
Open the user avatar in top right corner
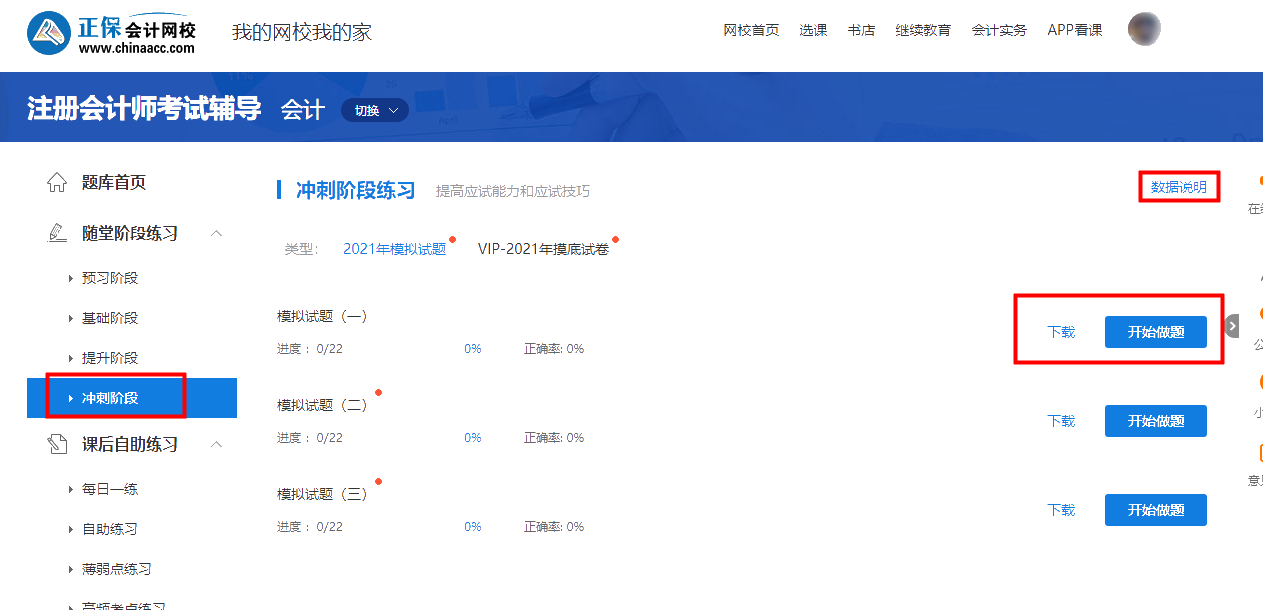point(1144,28)
